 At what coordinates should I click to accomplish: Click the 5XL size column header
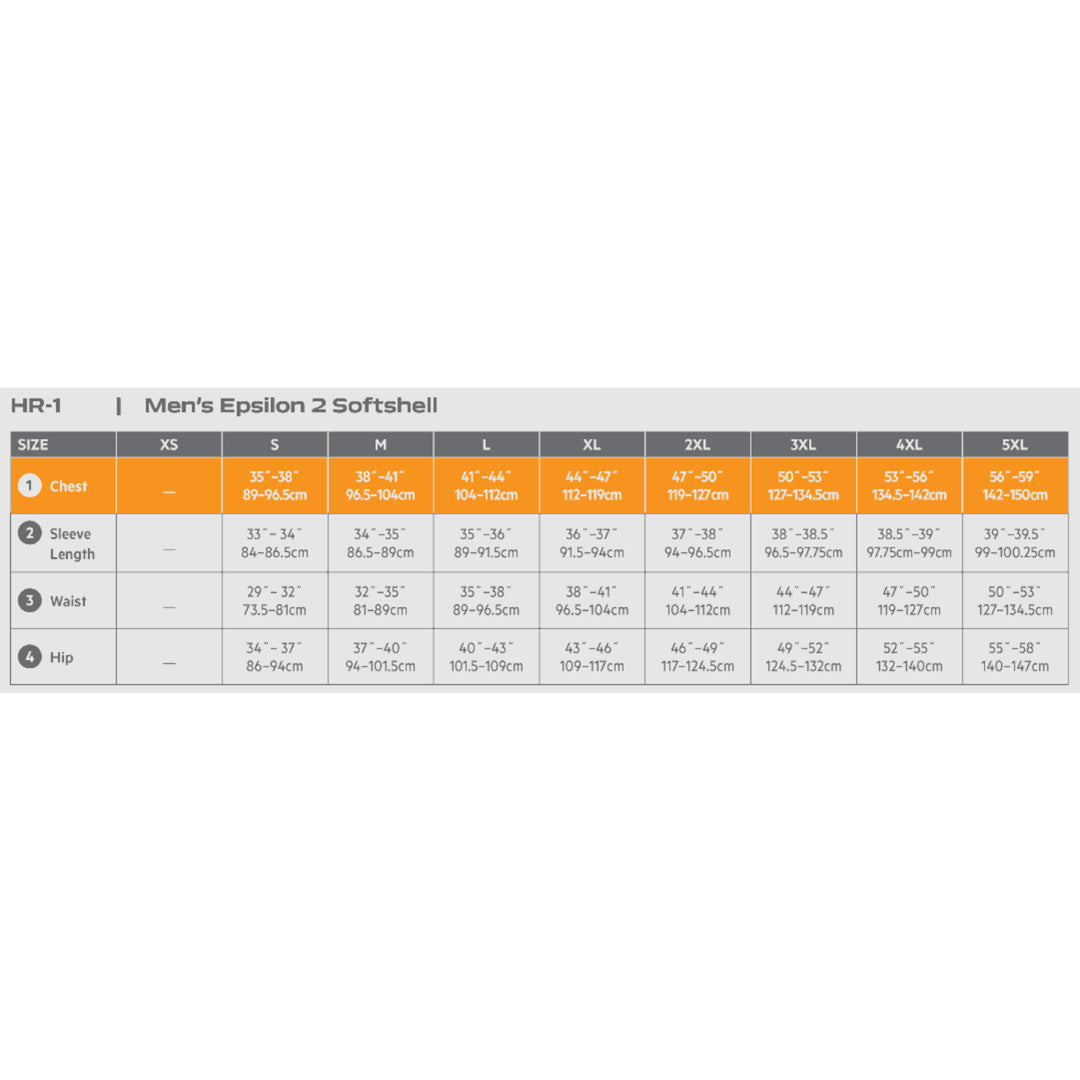coord(1015,445)
